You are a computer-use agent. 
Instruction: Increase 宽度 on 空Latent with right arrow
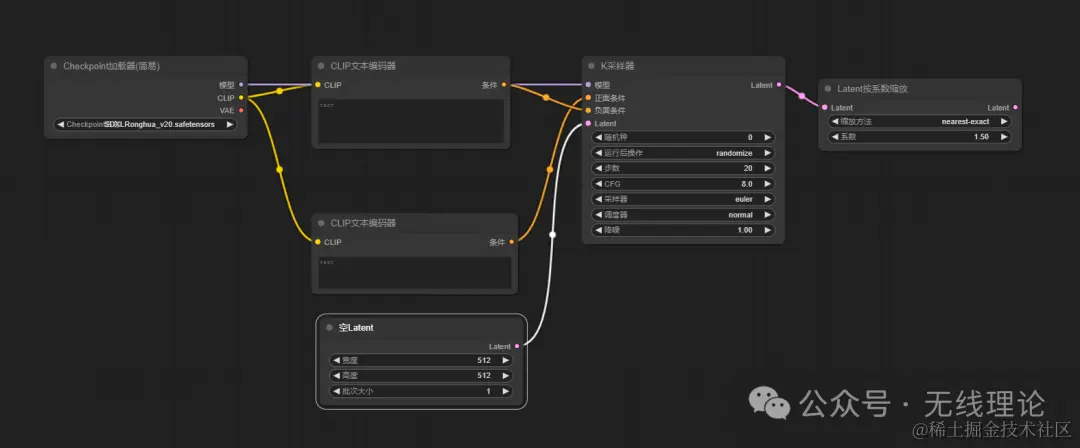pos(506,360)
